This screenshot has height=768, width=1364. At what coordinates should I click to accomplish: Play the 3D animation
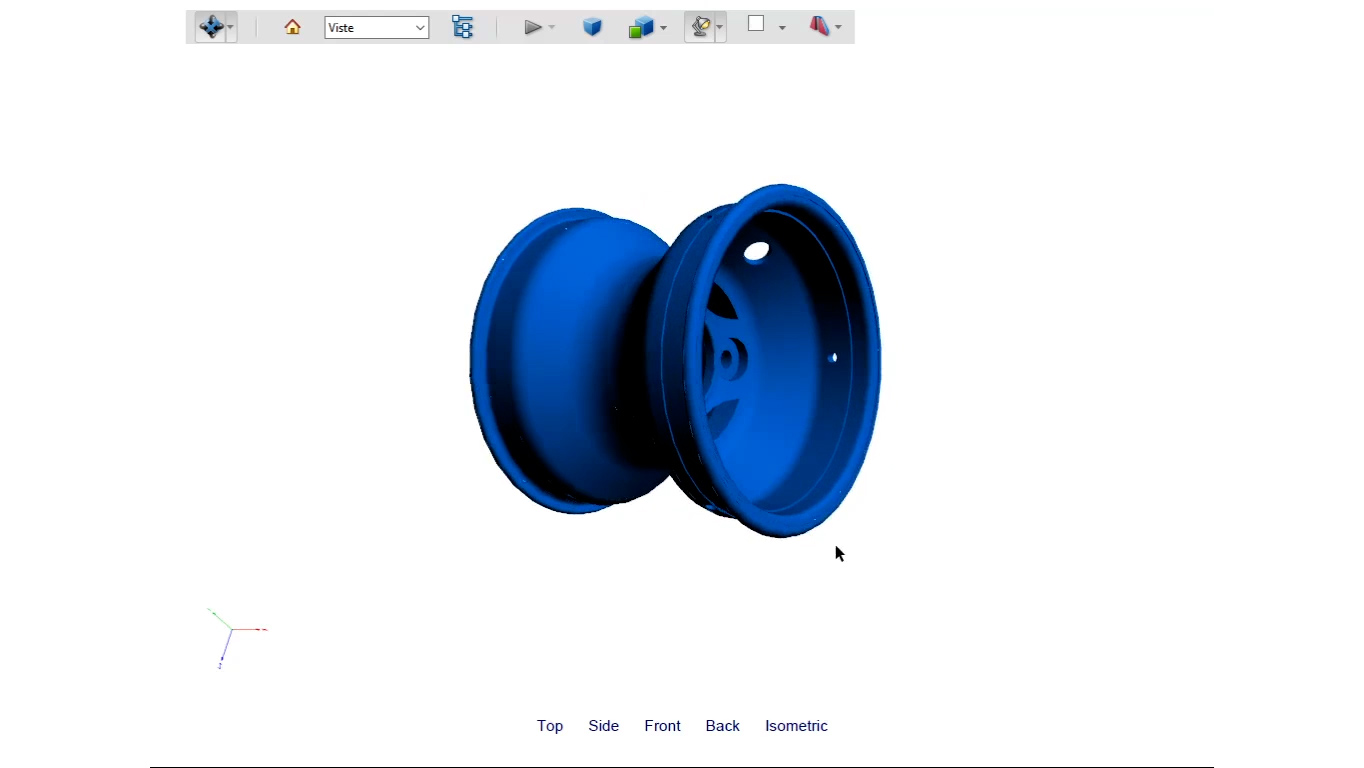[x=533, y=27]
